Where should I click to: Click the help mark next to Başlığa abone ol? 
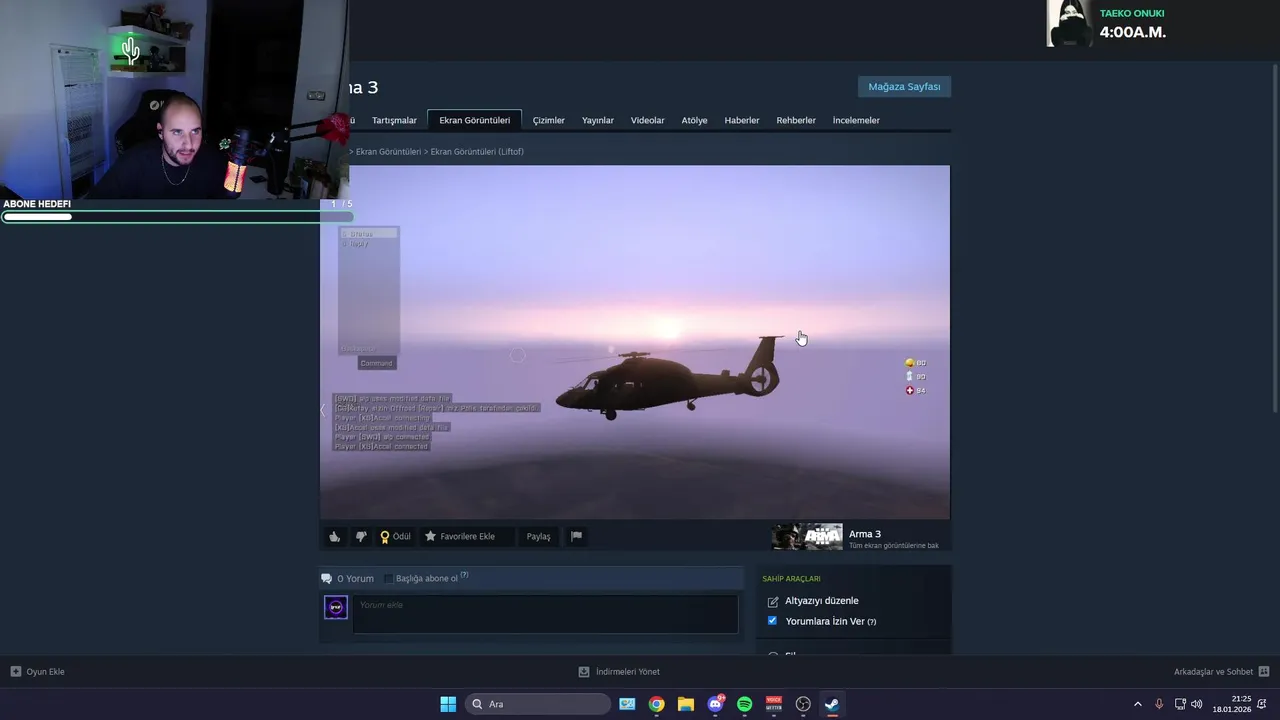[464, 575]
